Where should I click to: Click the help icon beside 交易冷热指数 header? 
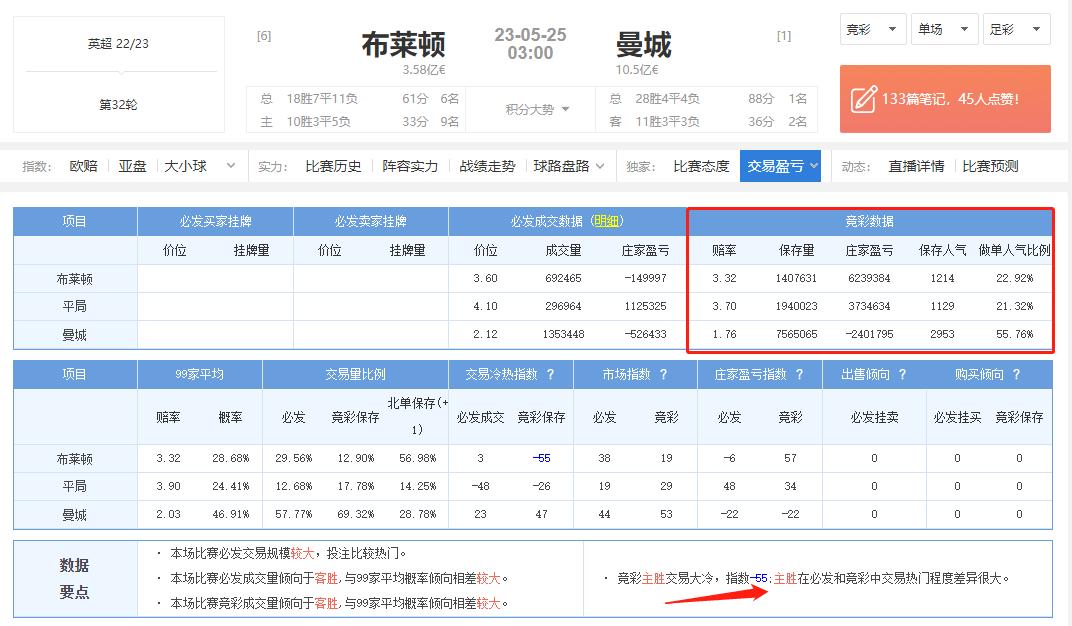tap(550, 374)
